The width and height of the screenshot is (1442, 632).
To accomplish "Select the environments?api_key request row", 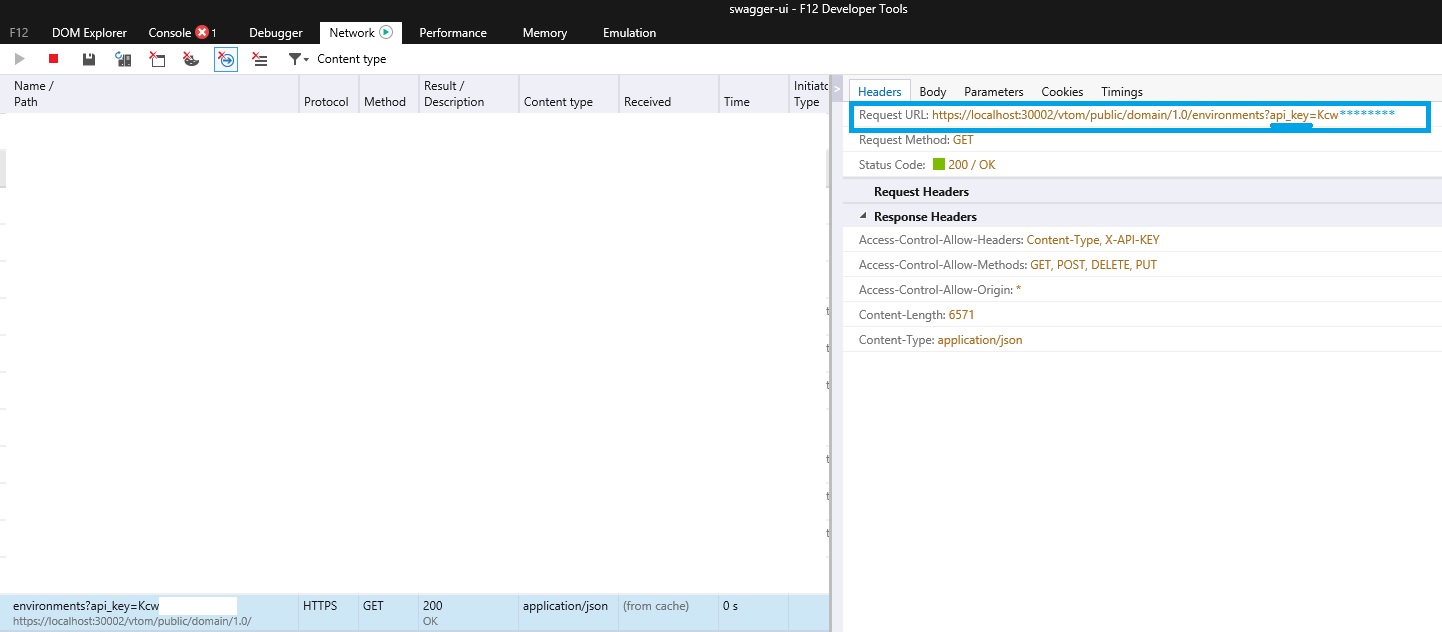I will (x=414, y=613).
